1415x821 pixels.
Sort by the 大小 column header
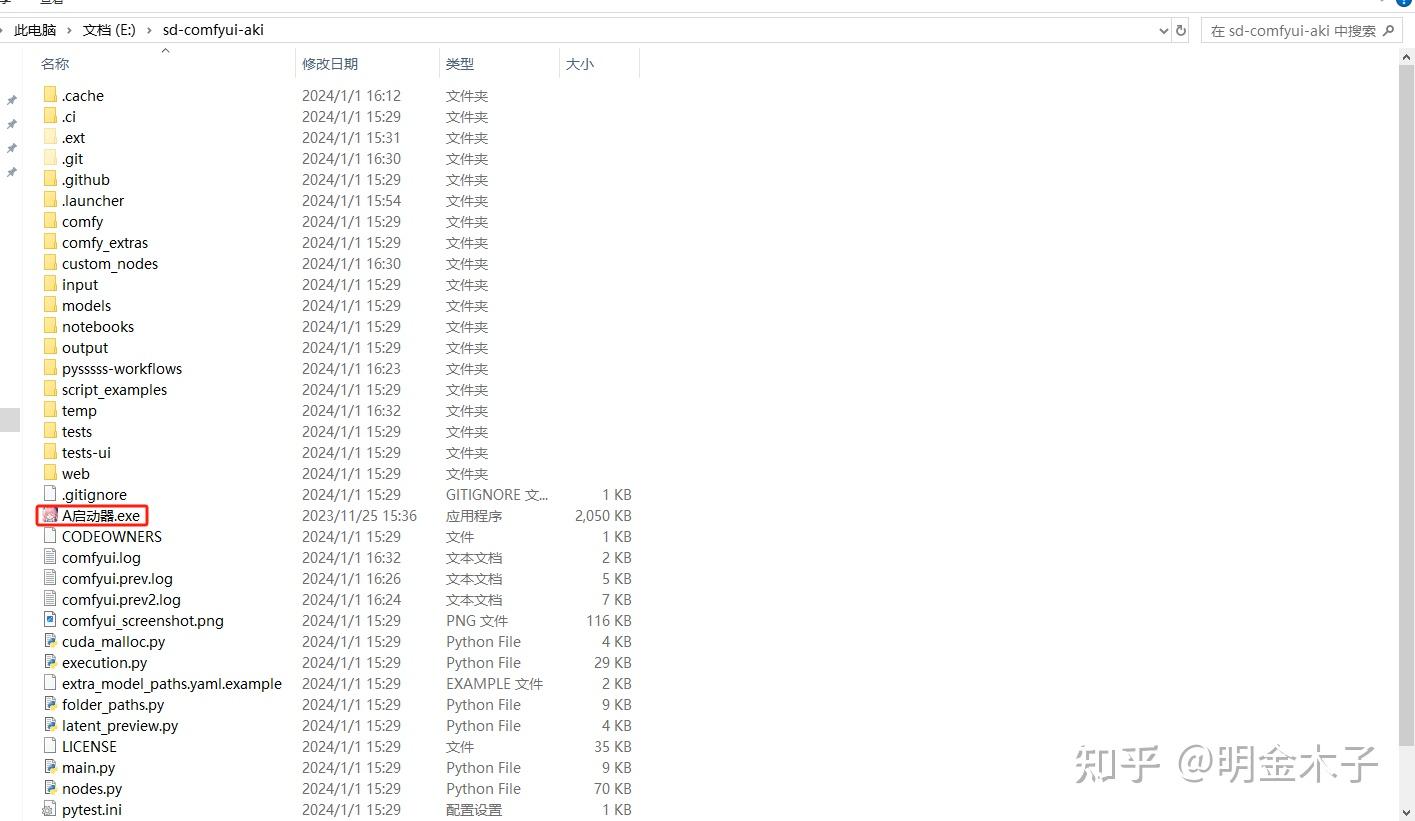coord(580,63)
